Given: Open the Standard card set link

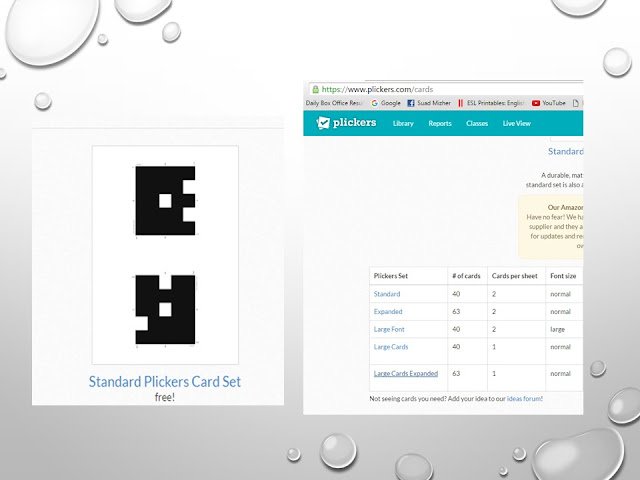Looking at the screenshot, I should [387, 294].
